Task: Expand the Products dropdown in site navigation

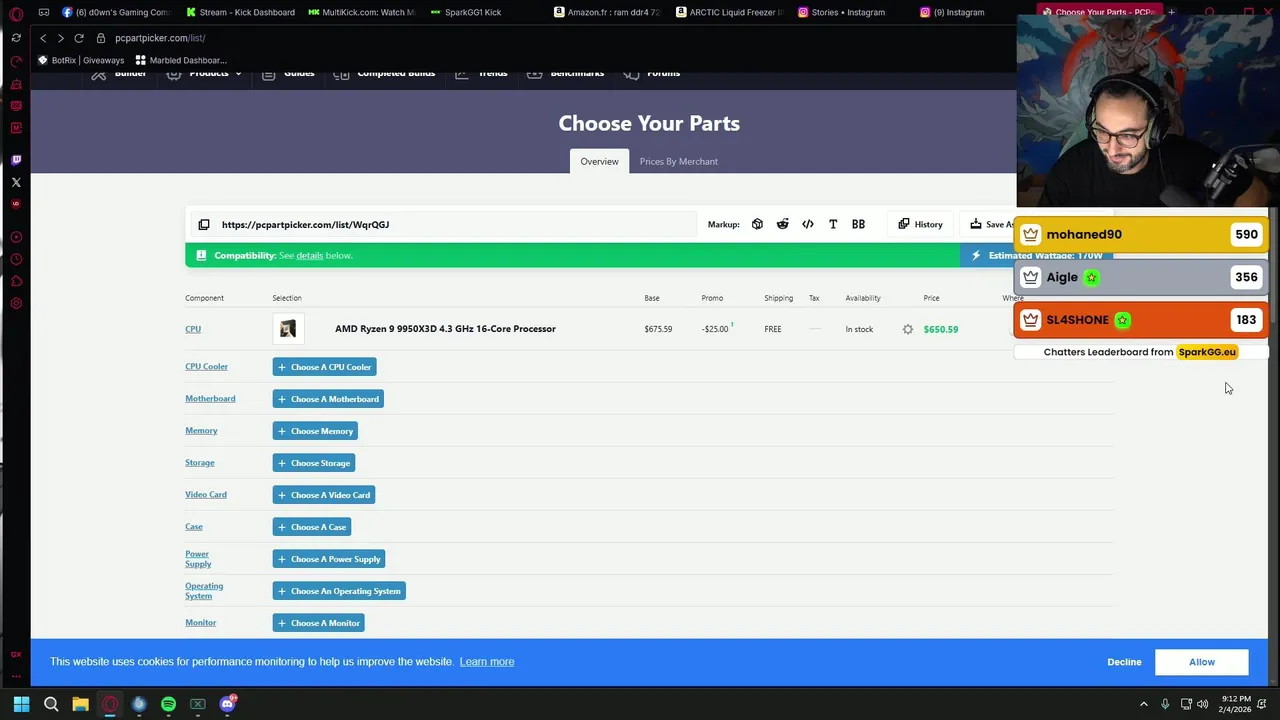Action: click(x=203, y=74)
